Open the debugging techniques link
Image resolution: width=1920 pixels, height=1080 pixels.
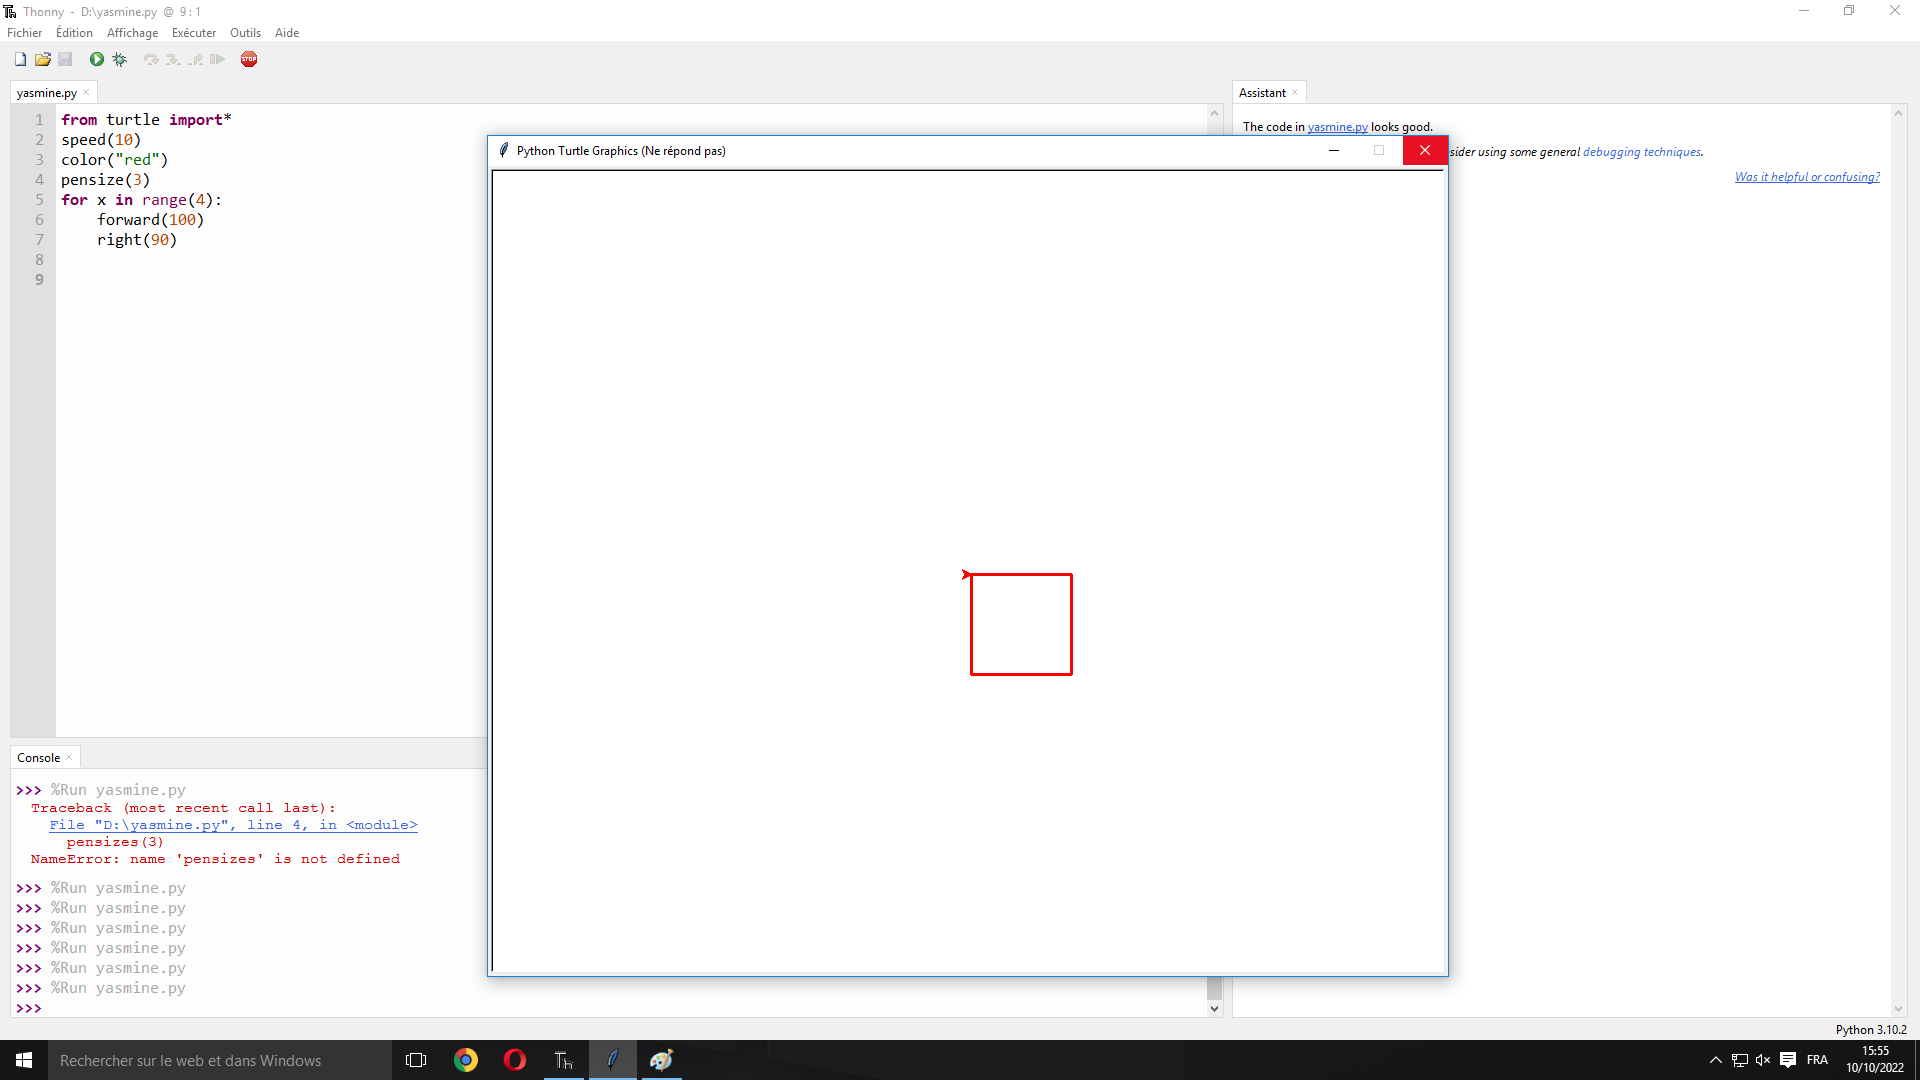1641,152
